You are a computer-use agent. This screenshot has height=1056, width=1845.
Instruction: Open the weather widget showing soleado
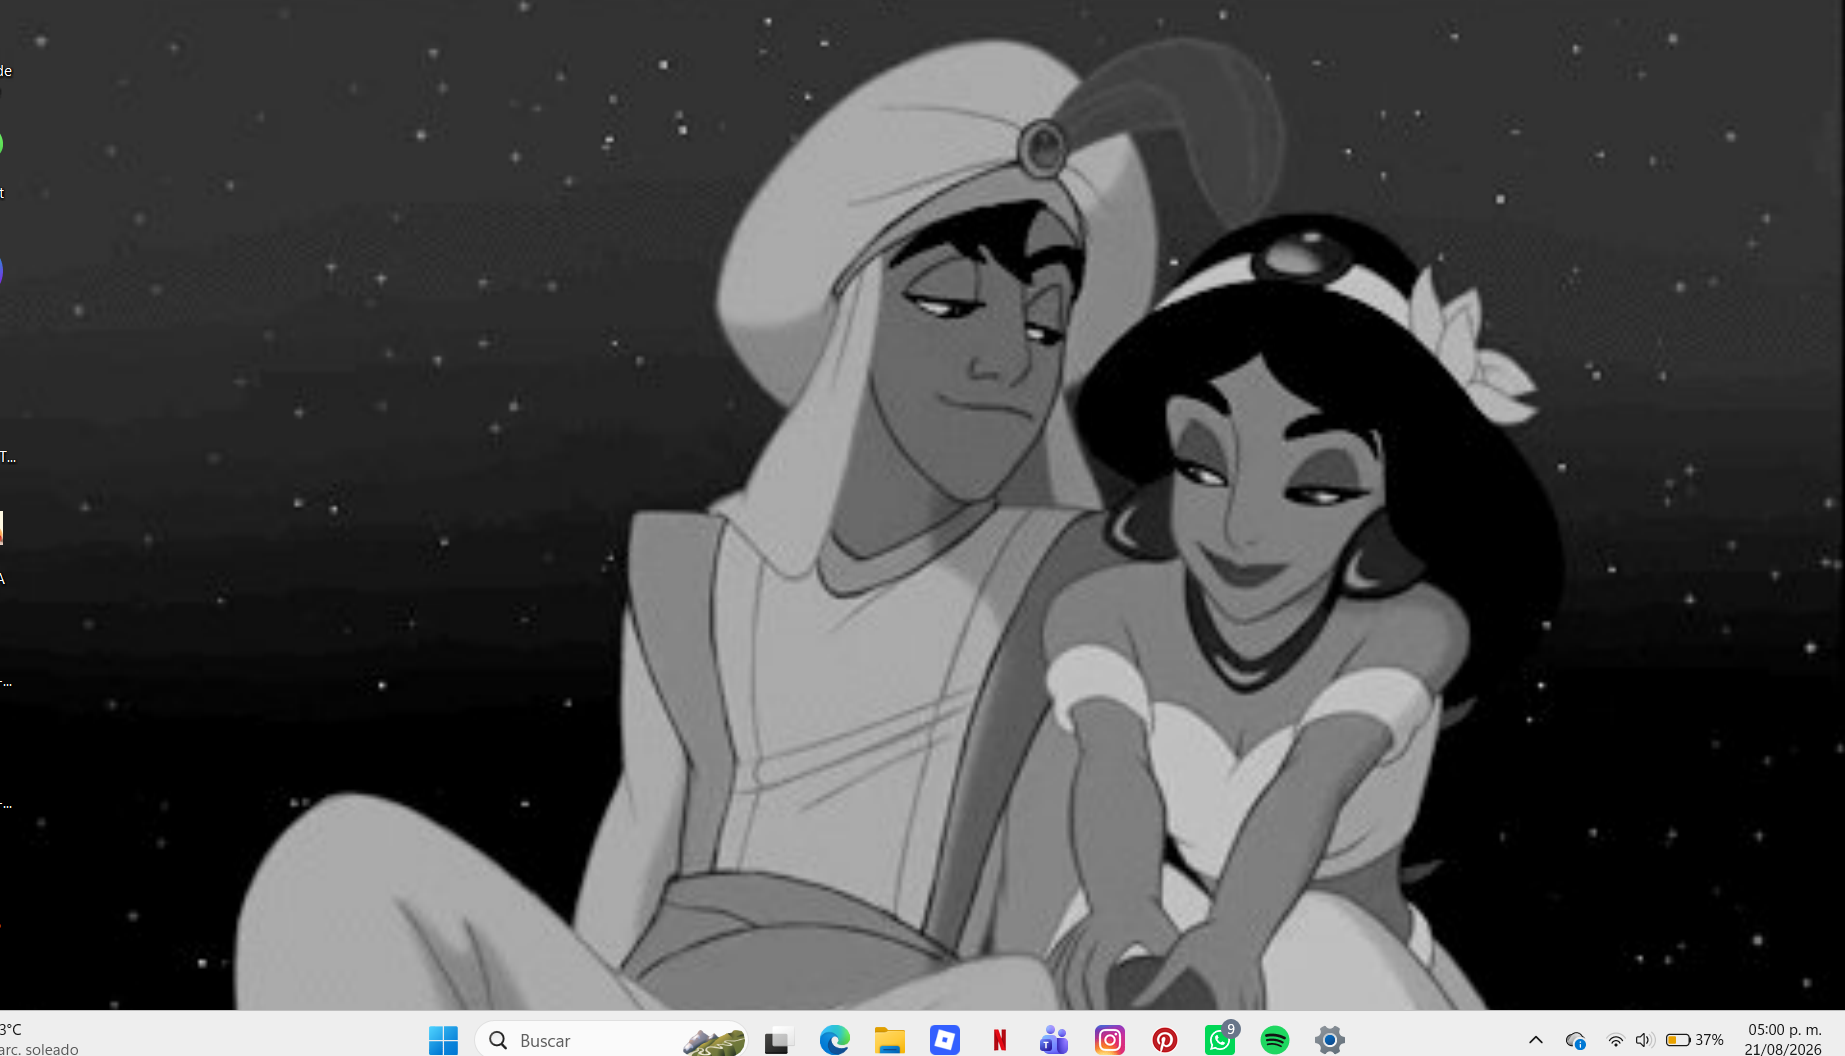click(39, 1039)
